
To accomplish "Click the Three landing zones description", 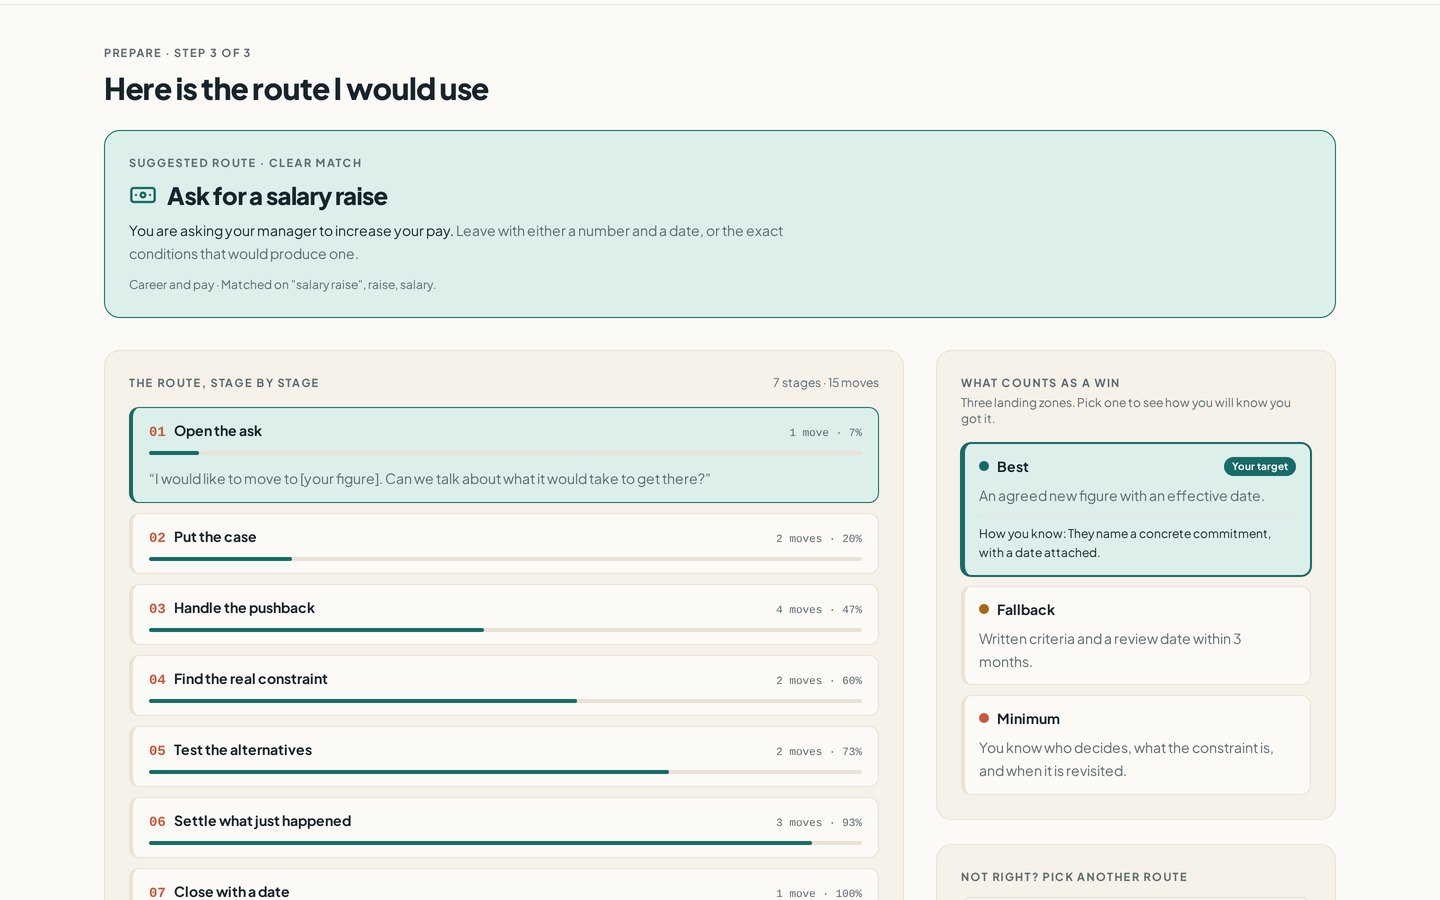I will click(1126, 411).
